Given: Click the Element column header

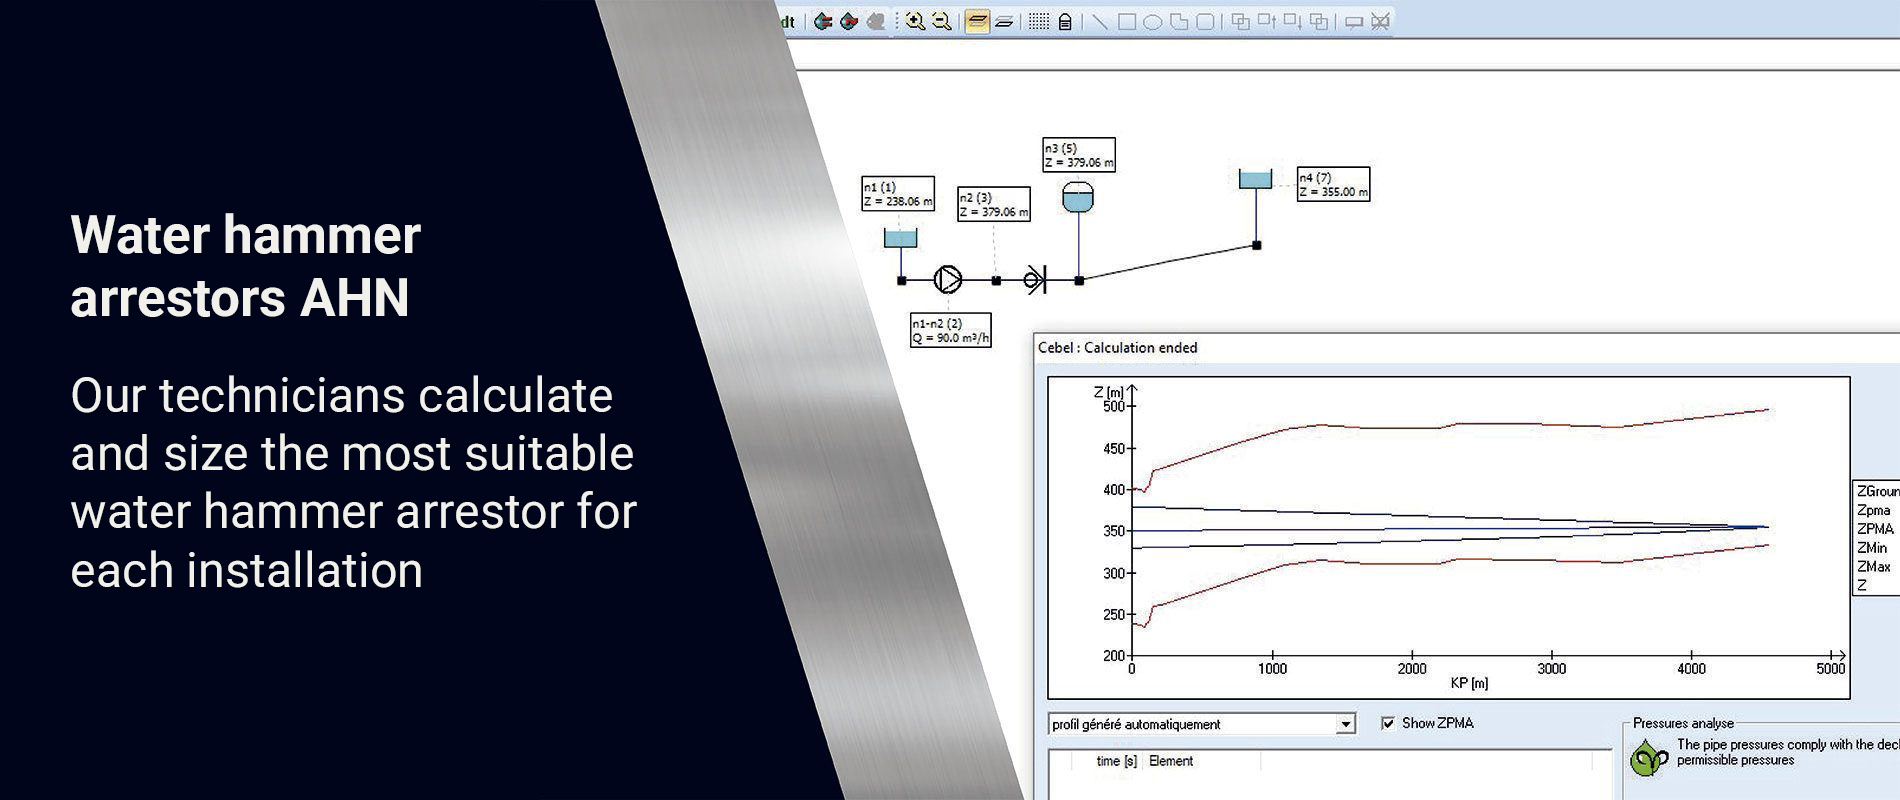Looking at the screenshot, I should [1171, 761].
